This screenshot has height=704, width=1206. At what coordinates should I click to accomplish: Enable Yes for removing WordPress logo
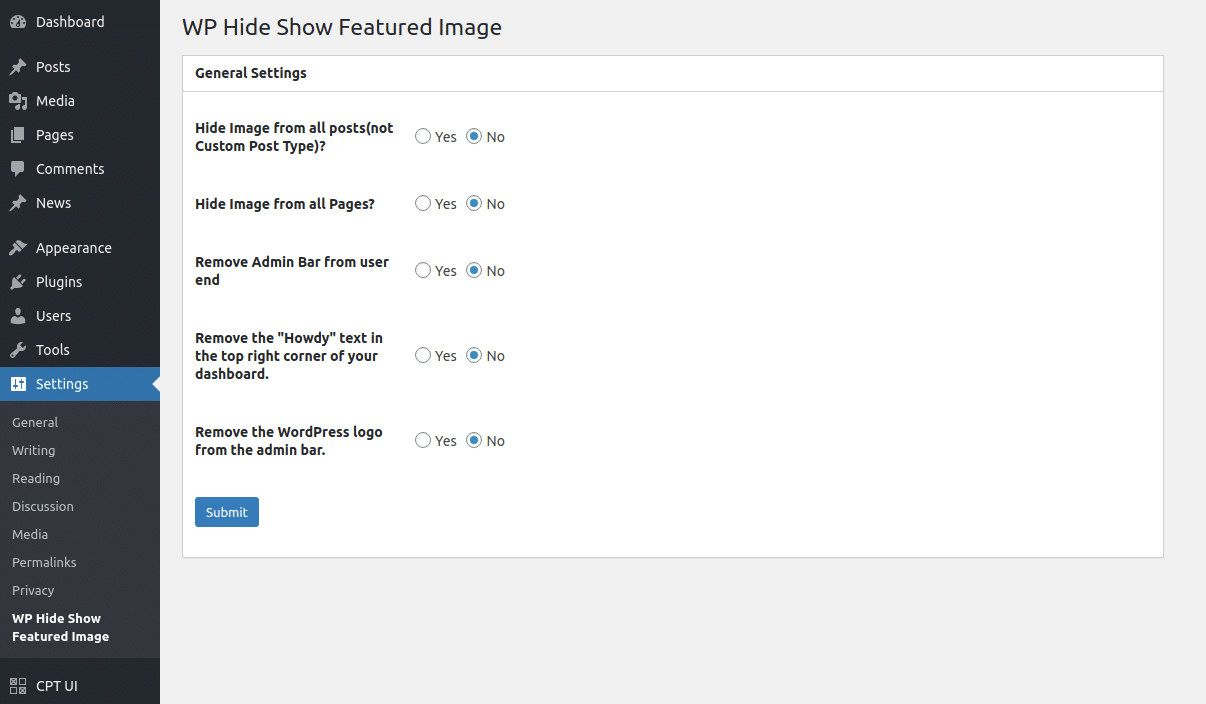pyautogui.click(x=423, y=440)
